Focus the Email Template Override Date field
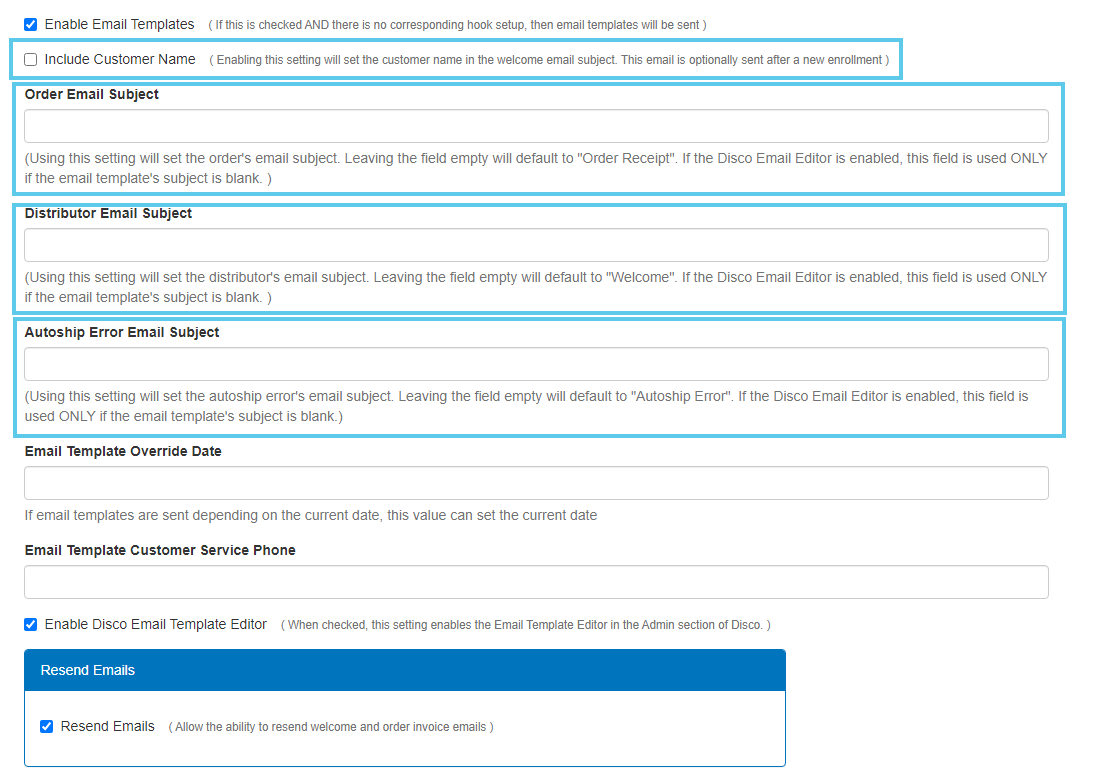Viewport: 1104px width, 778px height. [x=536, y=483]
